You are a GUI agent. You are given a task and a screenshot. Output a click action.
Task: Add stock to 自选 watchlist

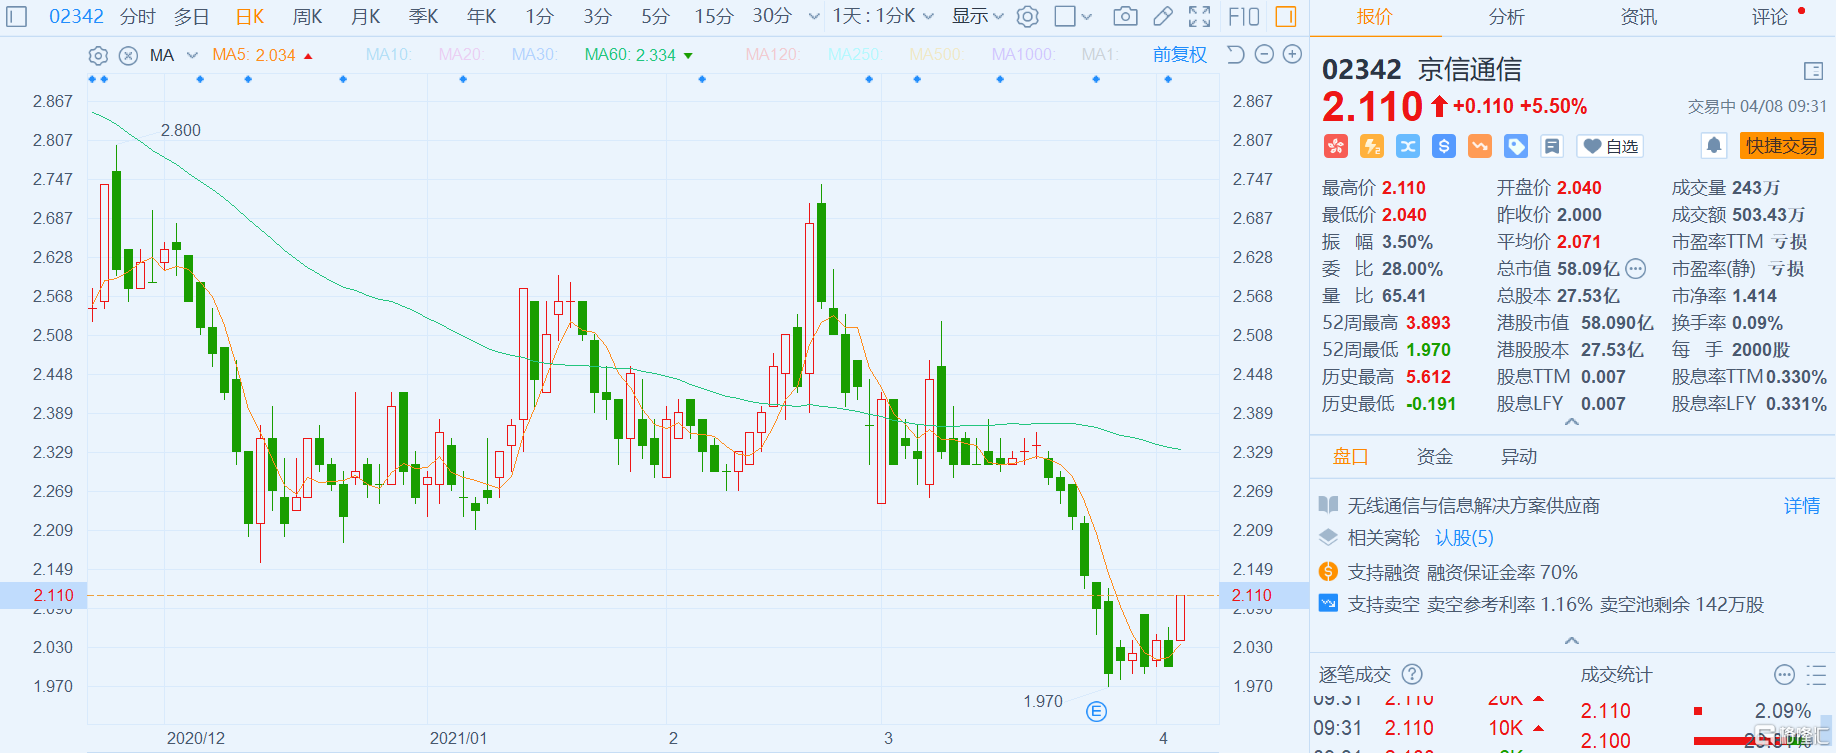pyautogui.click(x=1610, y=146)
